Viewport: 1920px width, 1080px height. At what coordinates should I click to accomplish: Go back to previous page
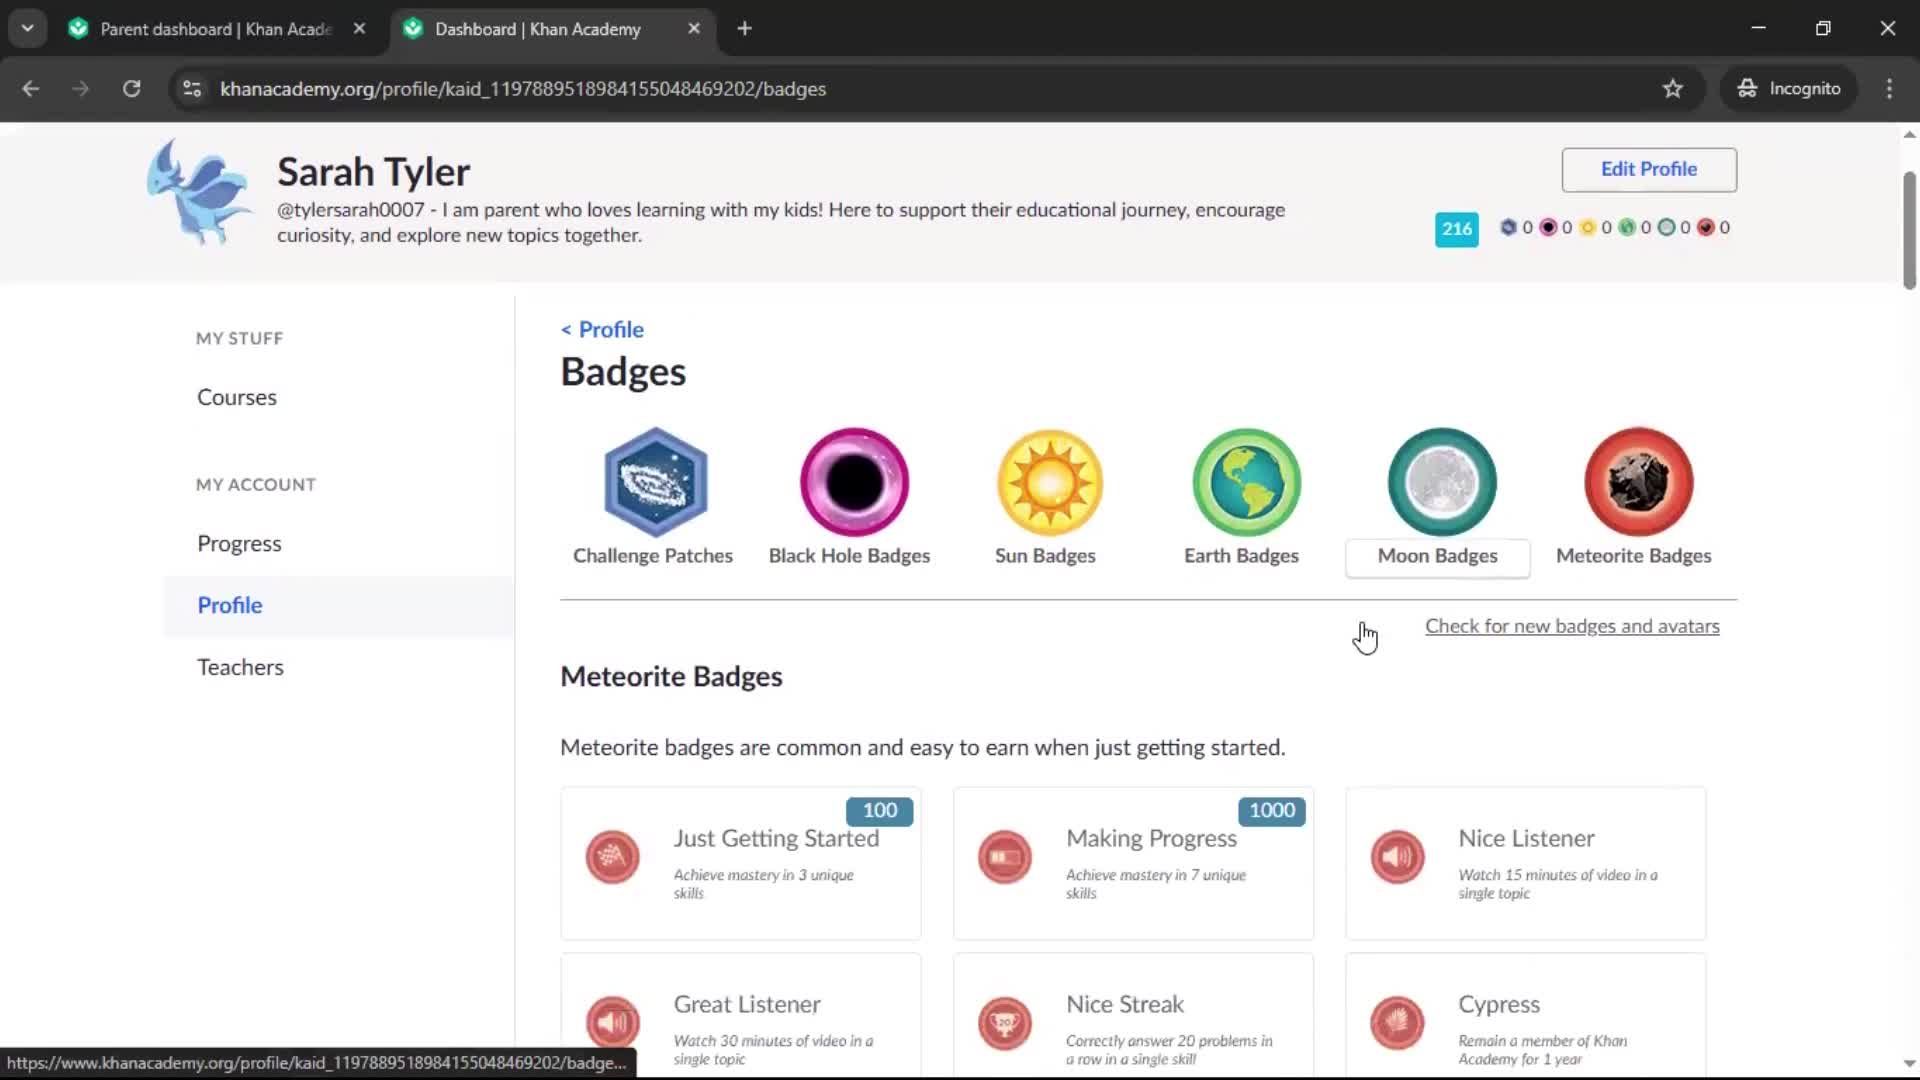(x=31, y=89)
